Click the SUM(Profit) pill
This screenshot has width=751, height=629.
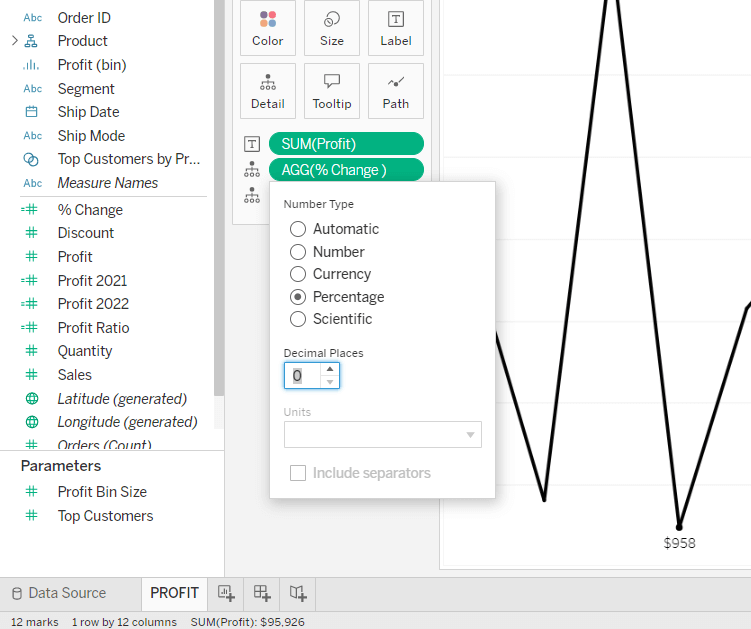point(346,144)
